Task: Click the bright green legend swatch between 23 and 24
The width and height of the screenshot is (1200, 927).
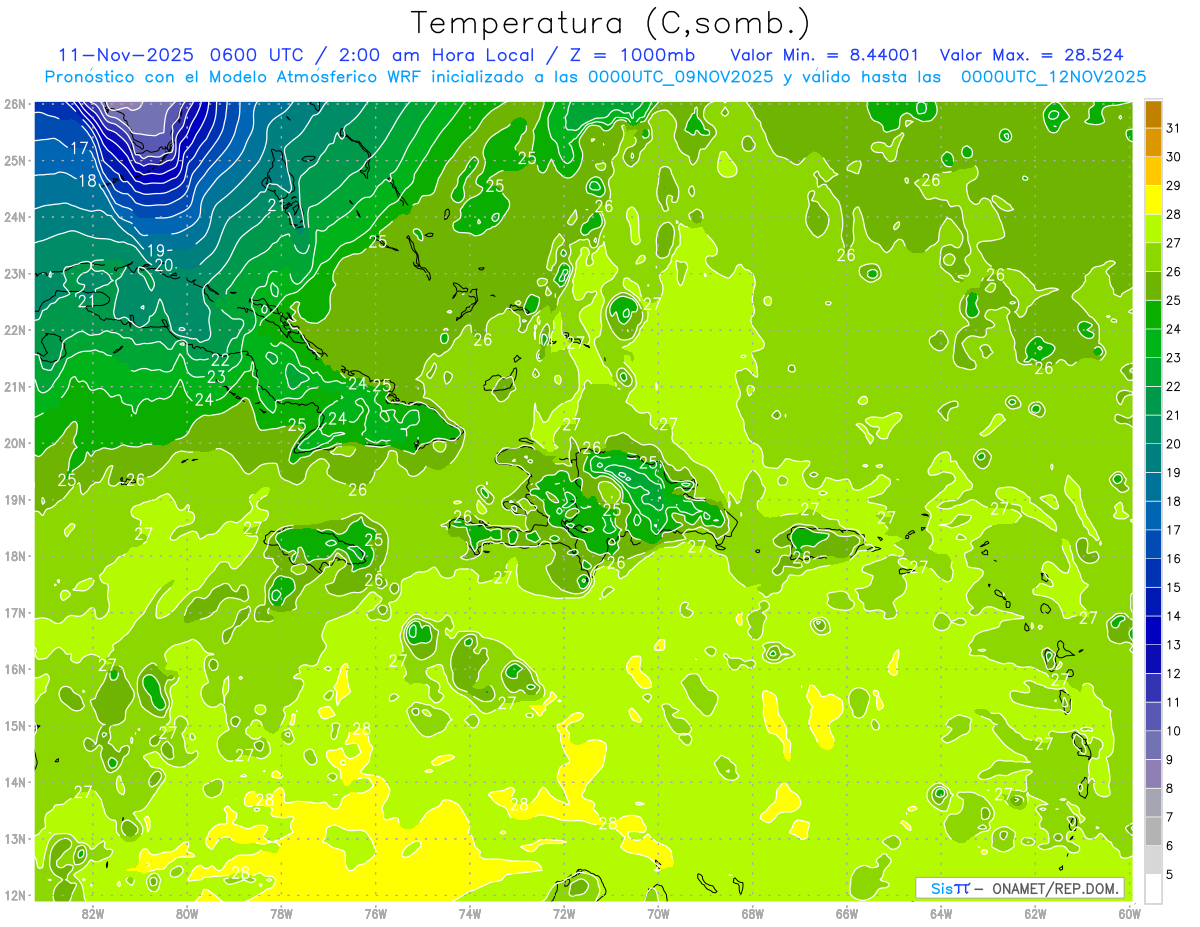Action: point(1153,344)
